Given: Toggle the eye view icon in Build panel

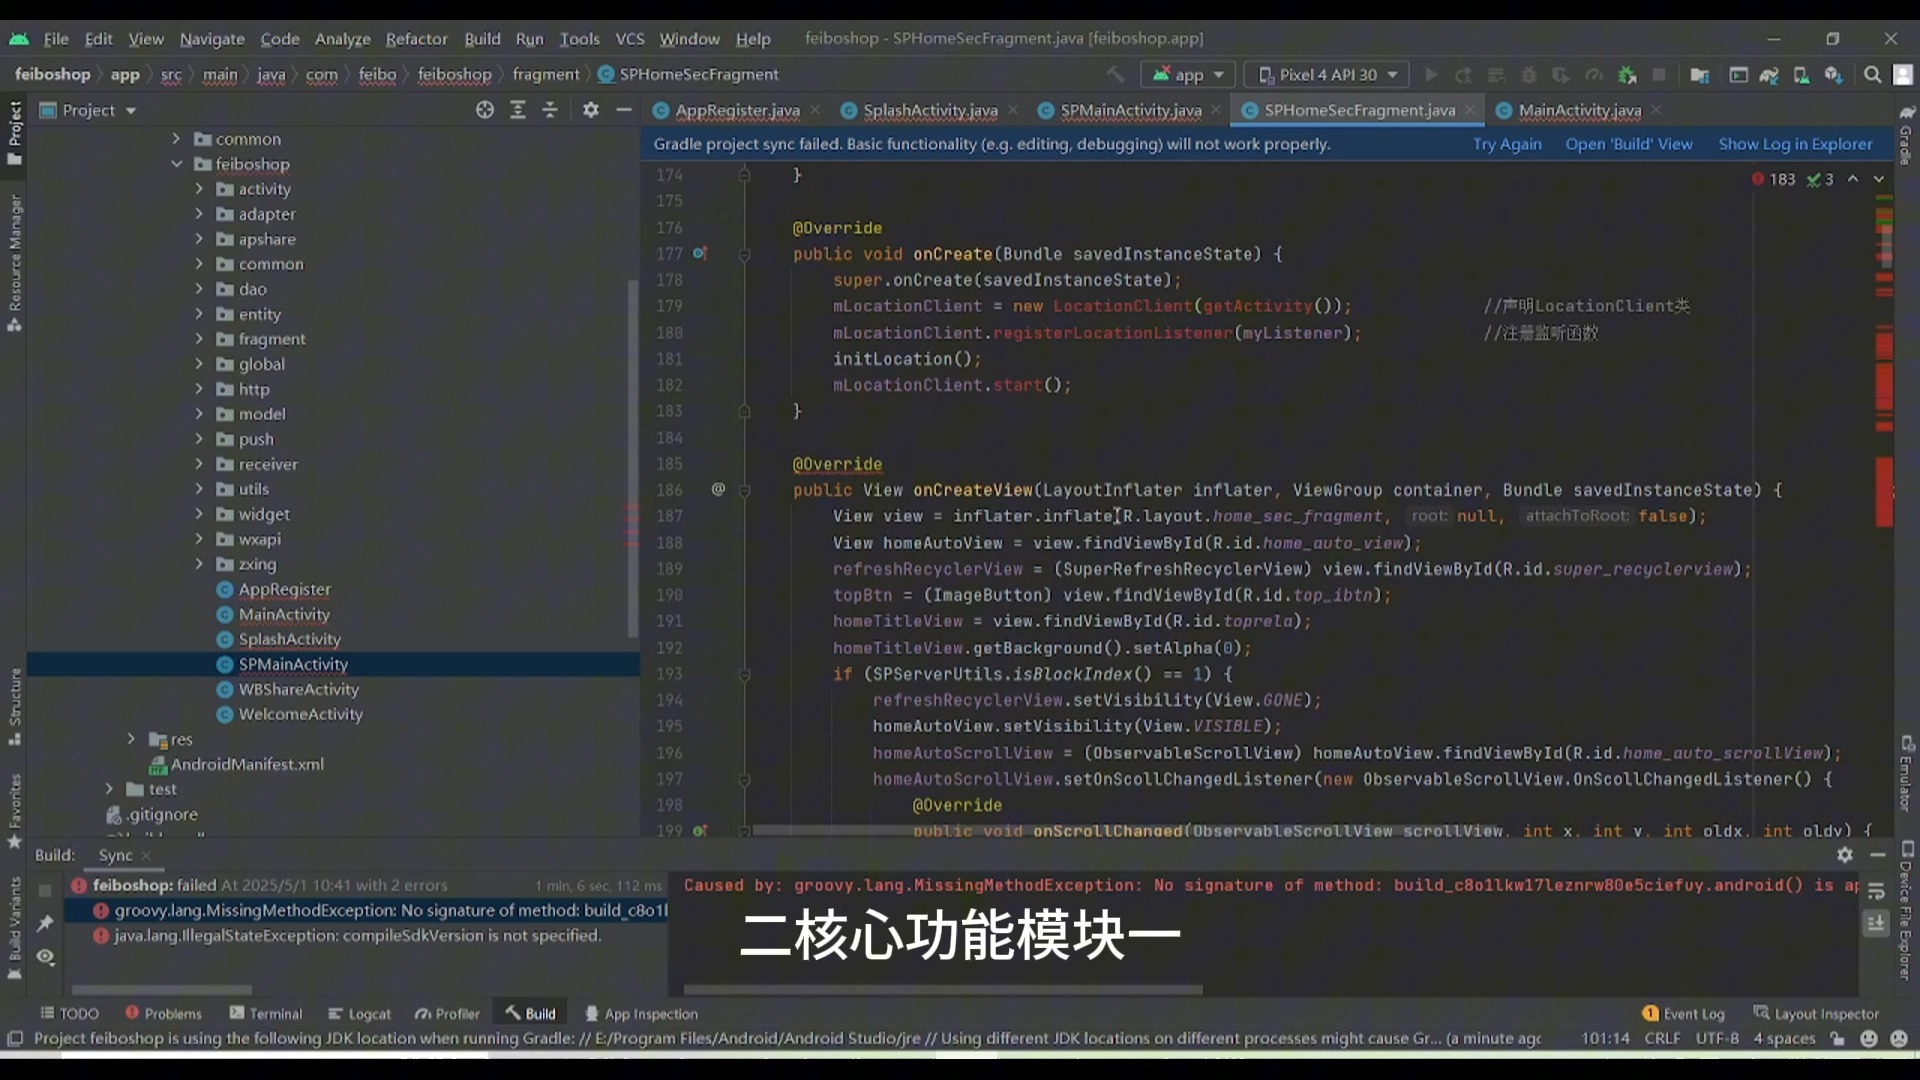Looking at the screenshot, I should (x=45, y=957).
